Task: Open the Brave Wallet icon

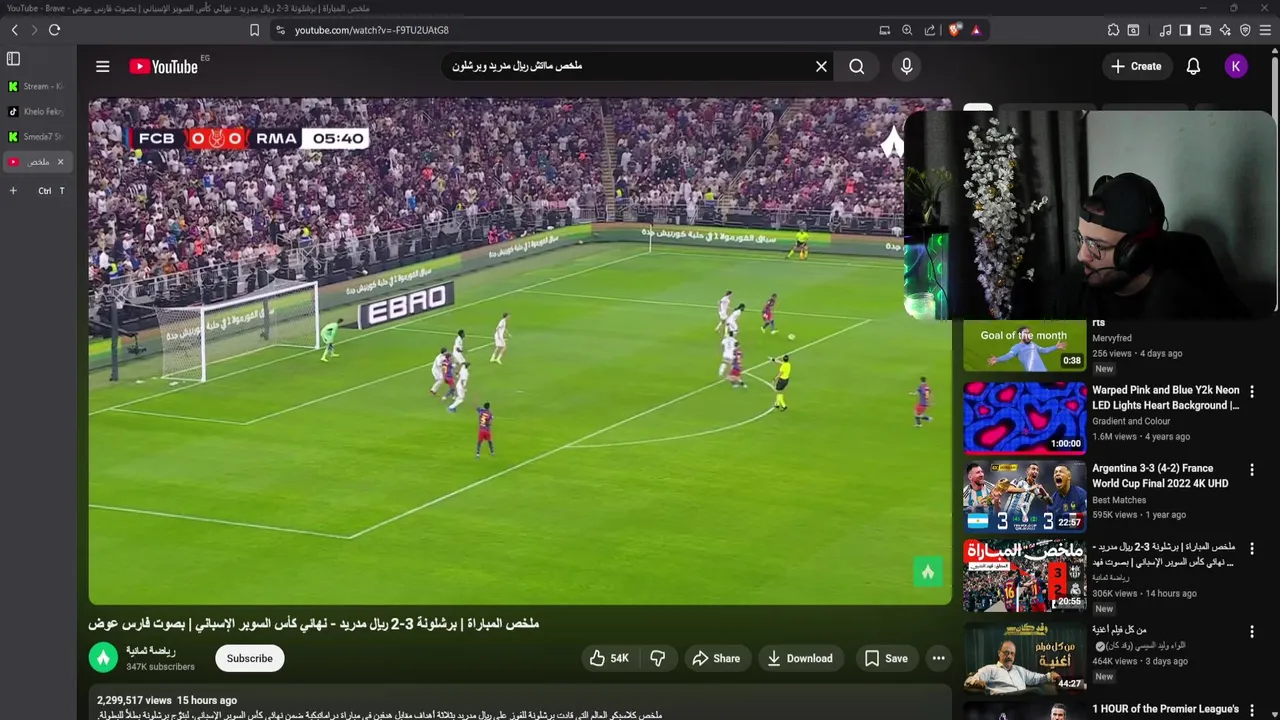Action: pyautogui.click(x=1205, y=30)
